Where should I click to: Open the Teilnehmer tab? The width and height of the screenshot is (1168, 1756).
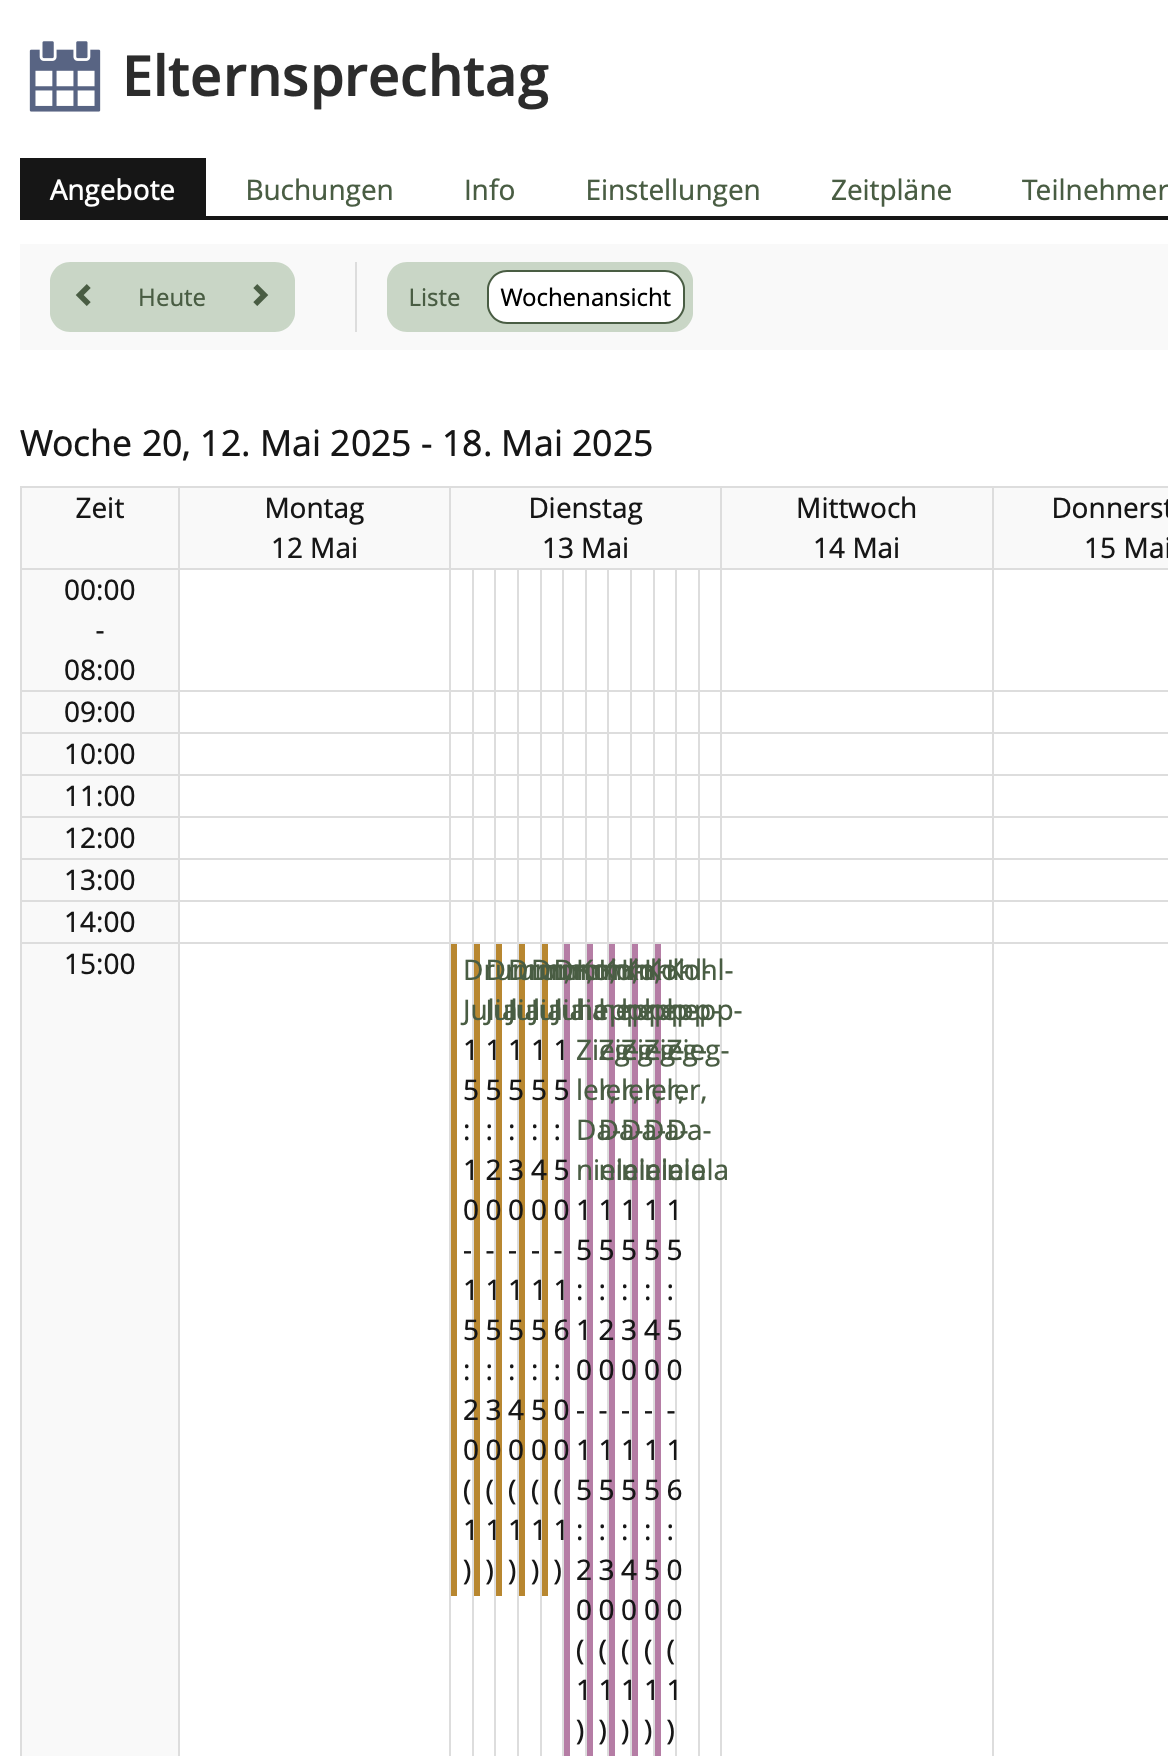(1094, 189)
